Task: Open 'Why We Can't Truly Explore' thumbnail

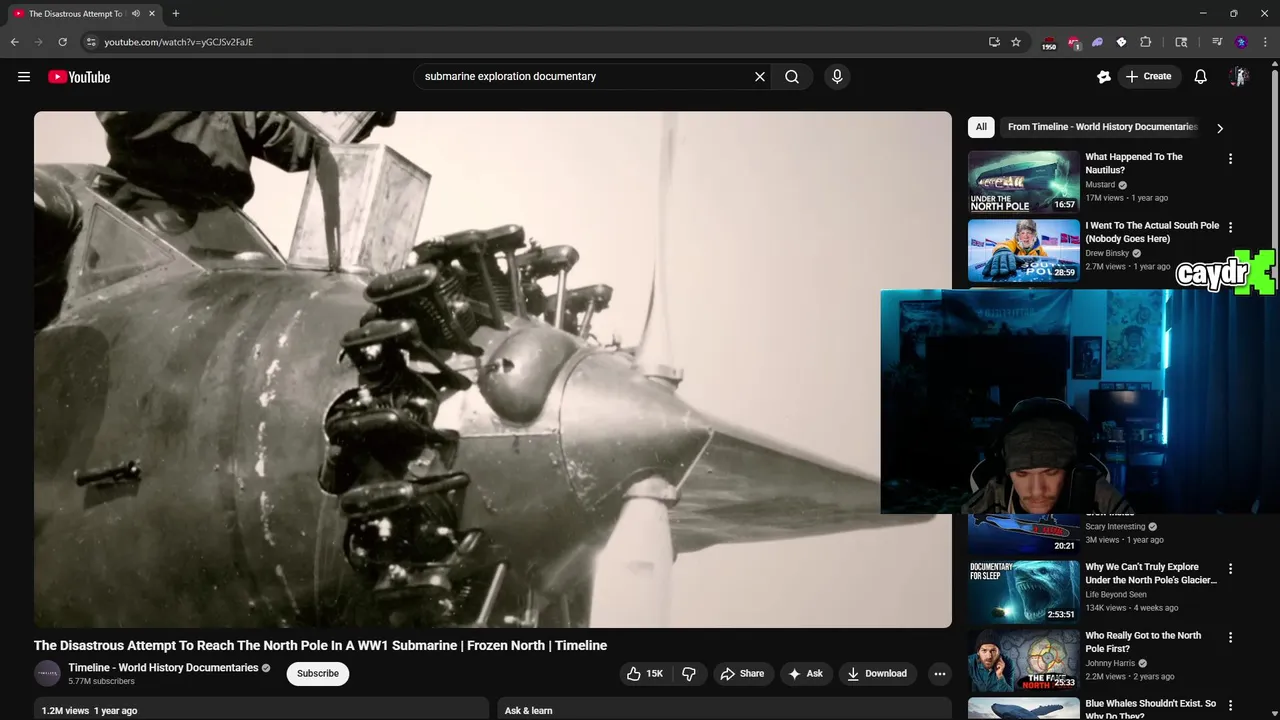Action: click(x=1024, y=592)
